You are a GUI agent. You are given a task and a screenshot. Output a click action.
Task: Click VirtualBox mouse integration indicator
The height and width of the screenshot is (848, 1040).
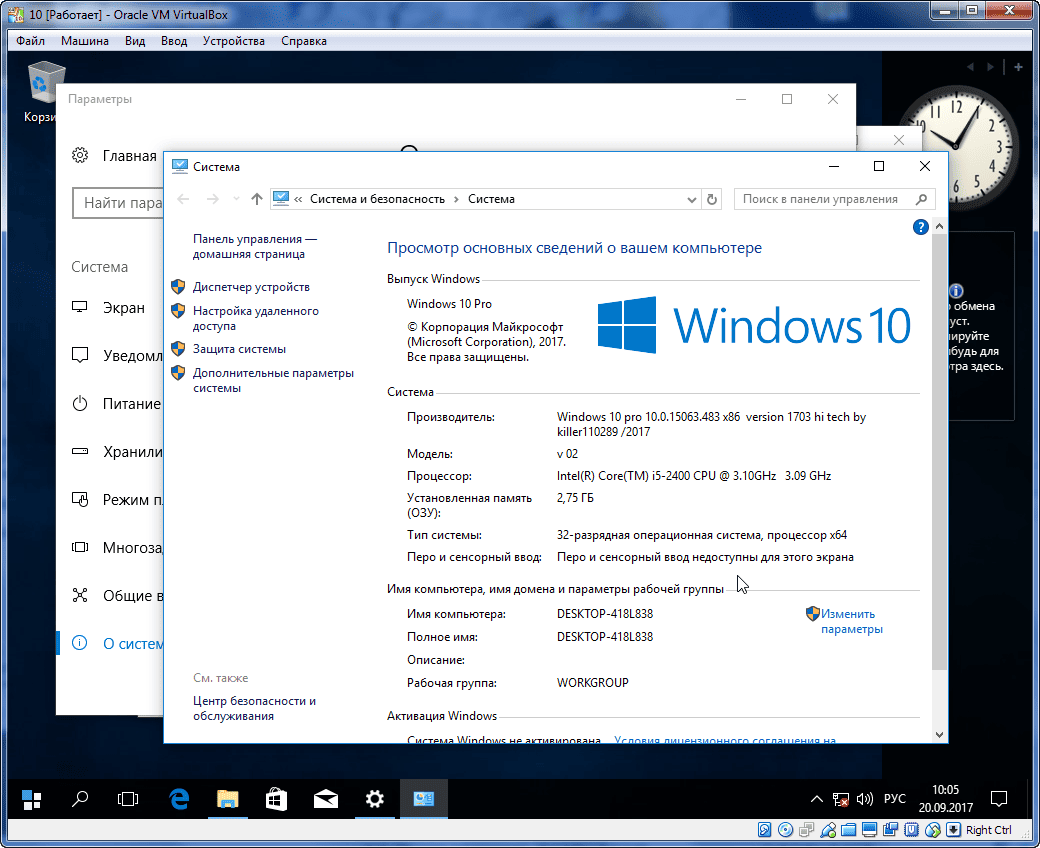(933, 829)
